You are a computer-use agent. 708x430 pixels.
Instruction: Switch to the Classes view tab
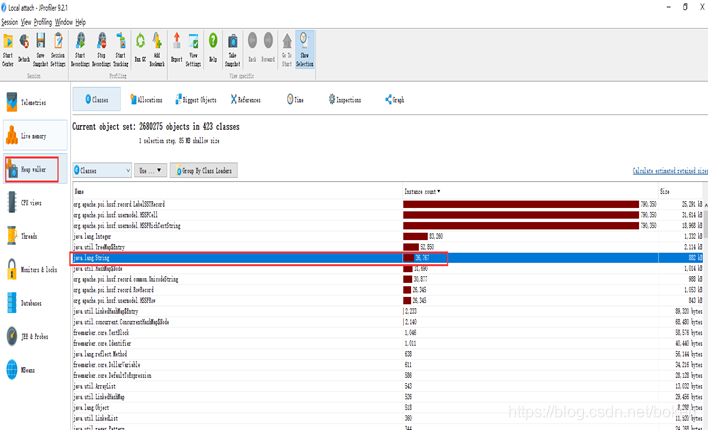point(97,99)
